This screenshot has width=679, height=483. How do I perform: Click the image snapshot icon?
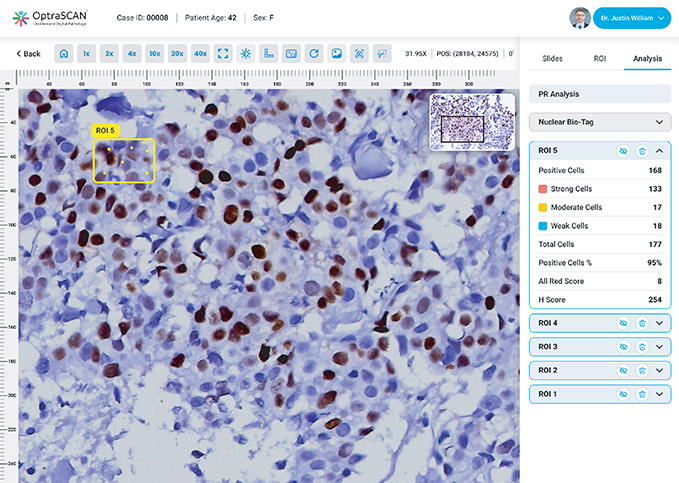click(x=336, y=54)
